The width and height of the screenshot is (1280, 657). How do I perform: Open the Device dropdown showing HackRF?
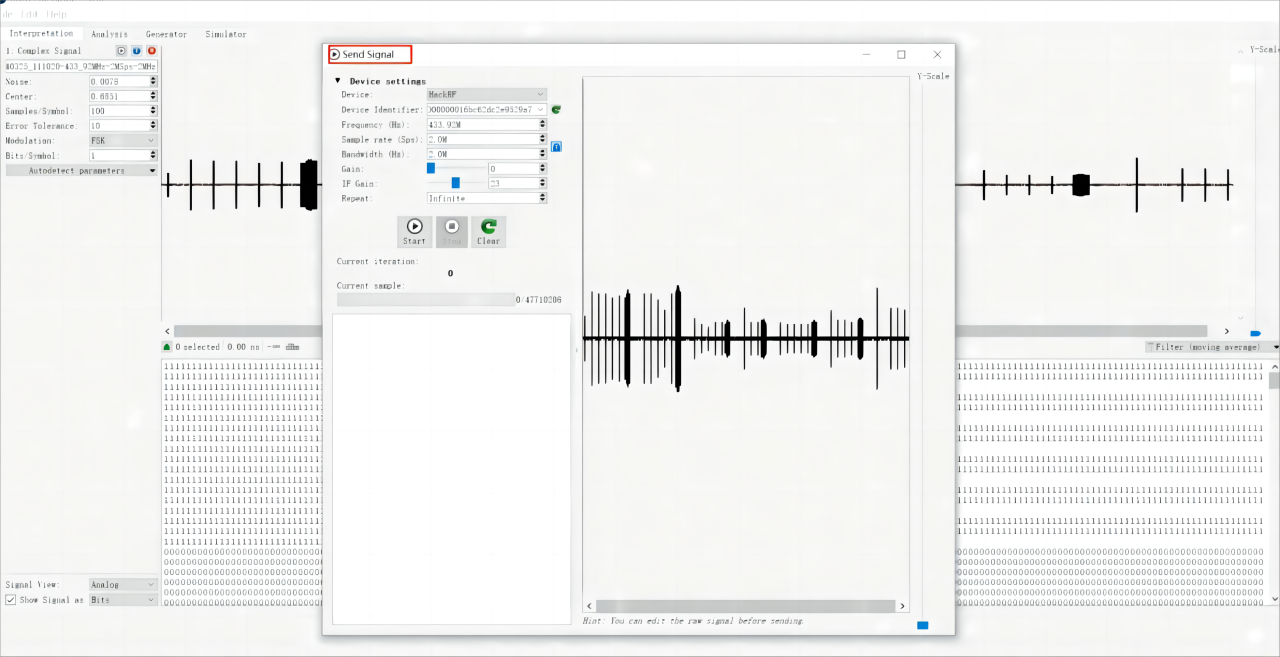[x=487, y=94]
